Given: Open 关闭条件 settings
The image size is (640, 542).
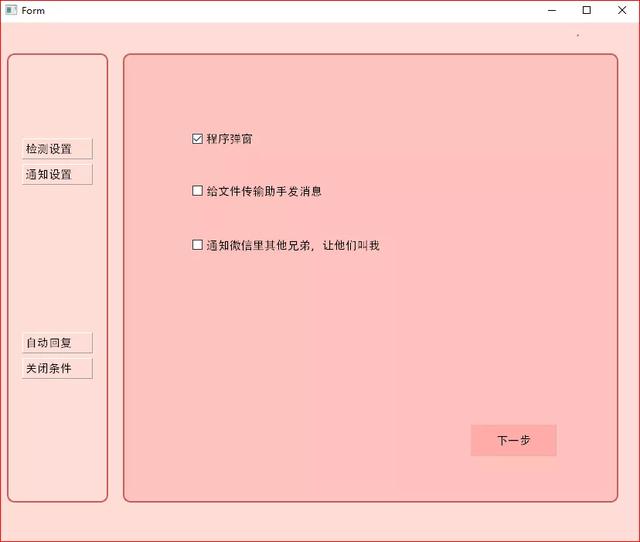Looking at the screenshot, I should click(57, 368).
